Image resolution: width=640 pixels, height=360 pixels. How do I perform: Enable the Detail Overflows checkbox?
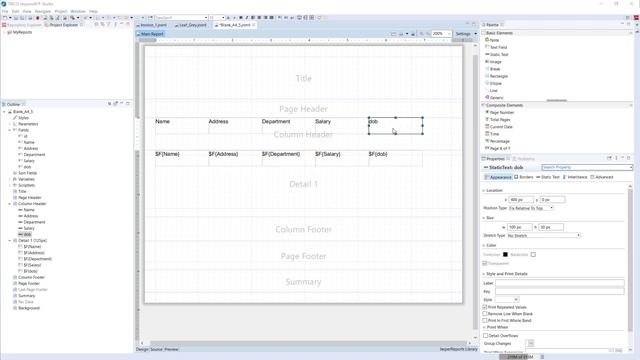point(485,336)
